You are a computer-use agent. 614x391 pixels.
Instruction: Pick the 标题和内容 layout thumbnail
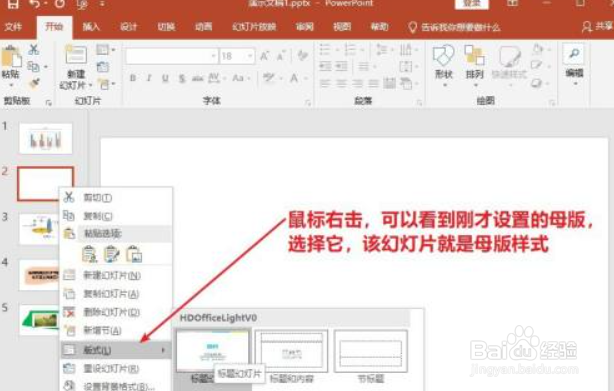pos(291,351)
